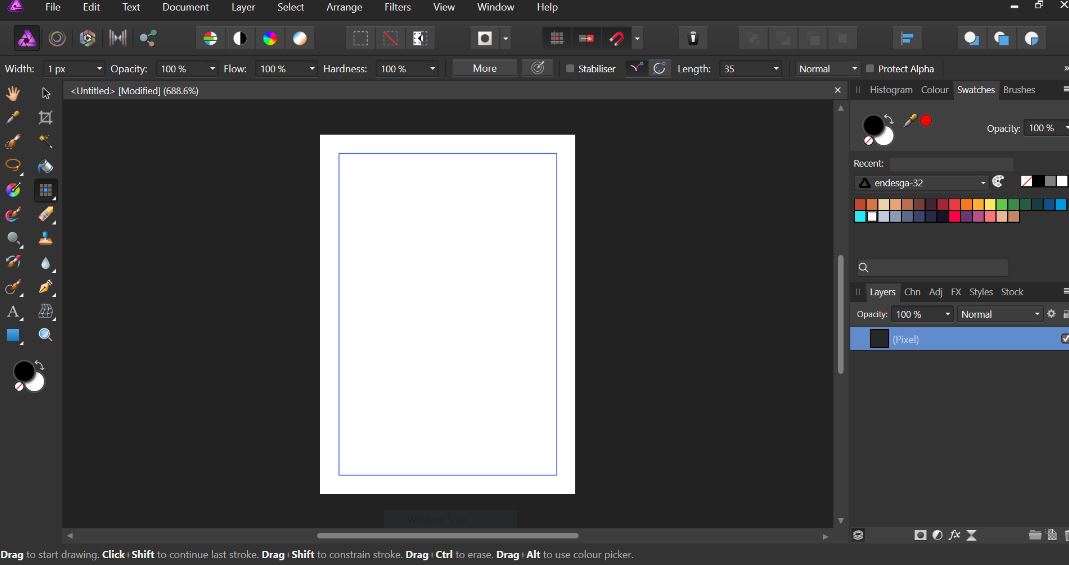Switch to the Histogram tab
This screenshot has width=1069, height=565.
tap(890, 89)
